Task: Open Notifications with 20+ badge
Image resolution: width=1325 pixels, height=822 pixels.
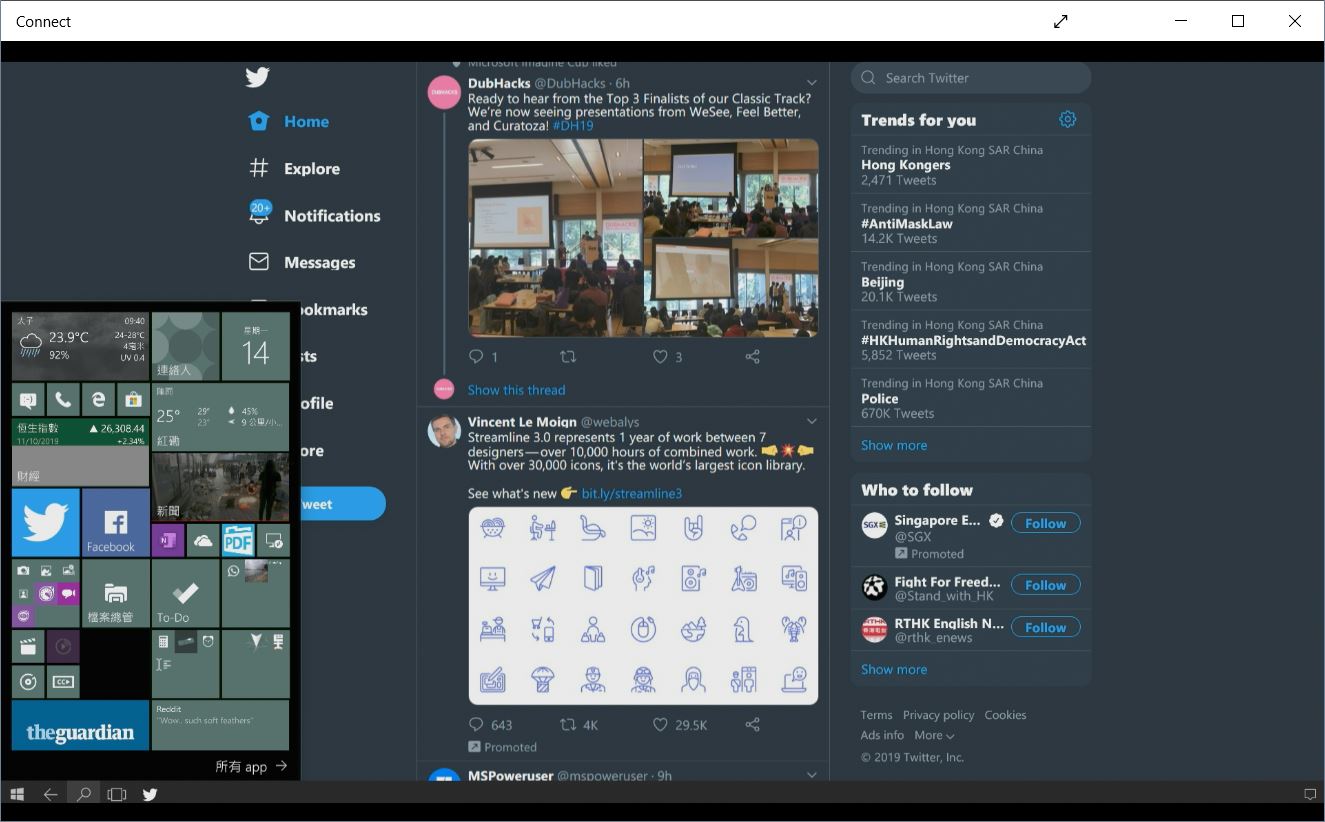Action: [x=314, y=214]
